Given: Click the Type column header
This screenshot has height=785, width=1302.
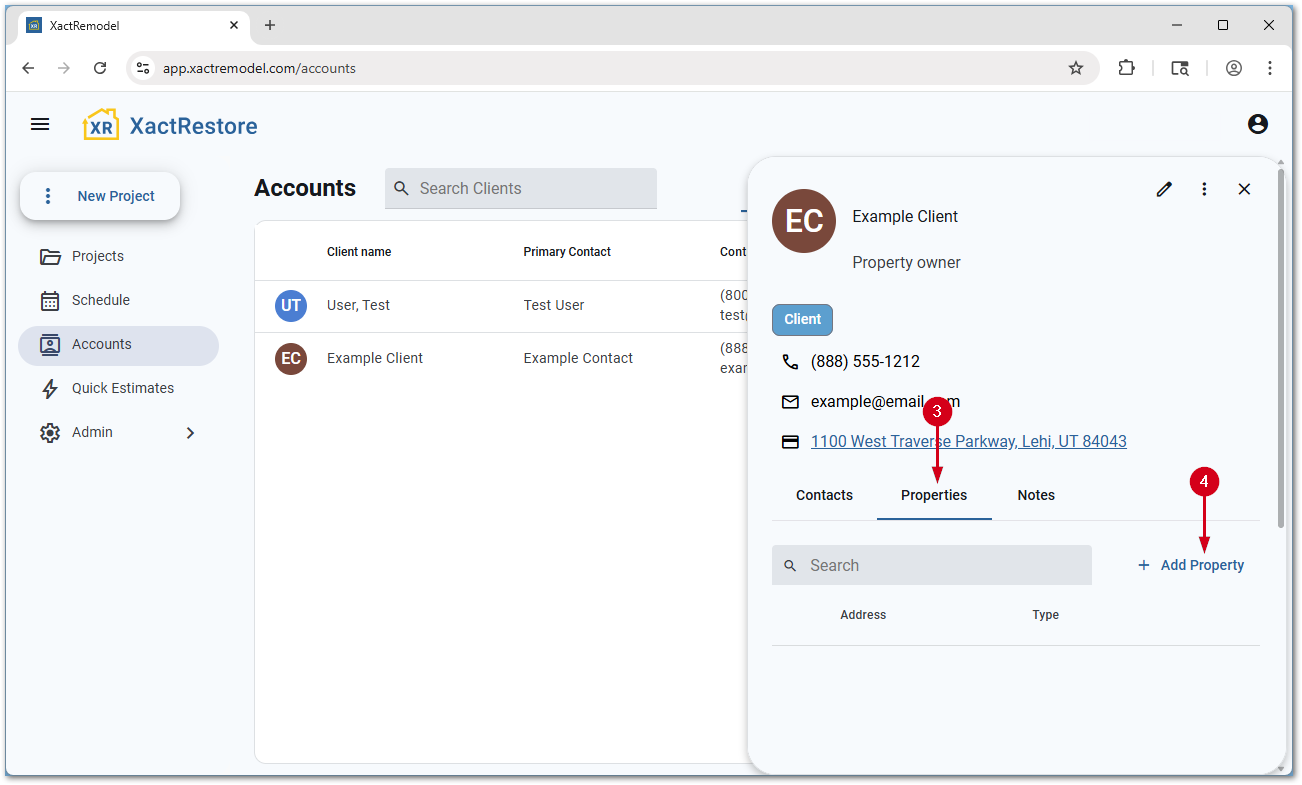Looking at the screenshot, I should (x=1045, y=615).
